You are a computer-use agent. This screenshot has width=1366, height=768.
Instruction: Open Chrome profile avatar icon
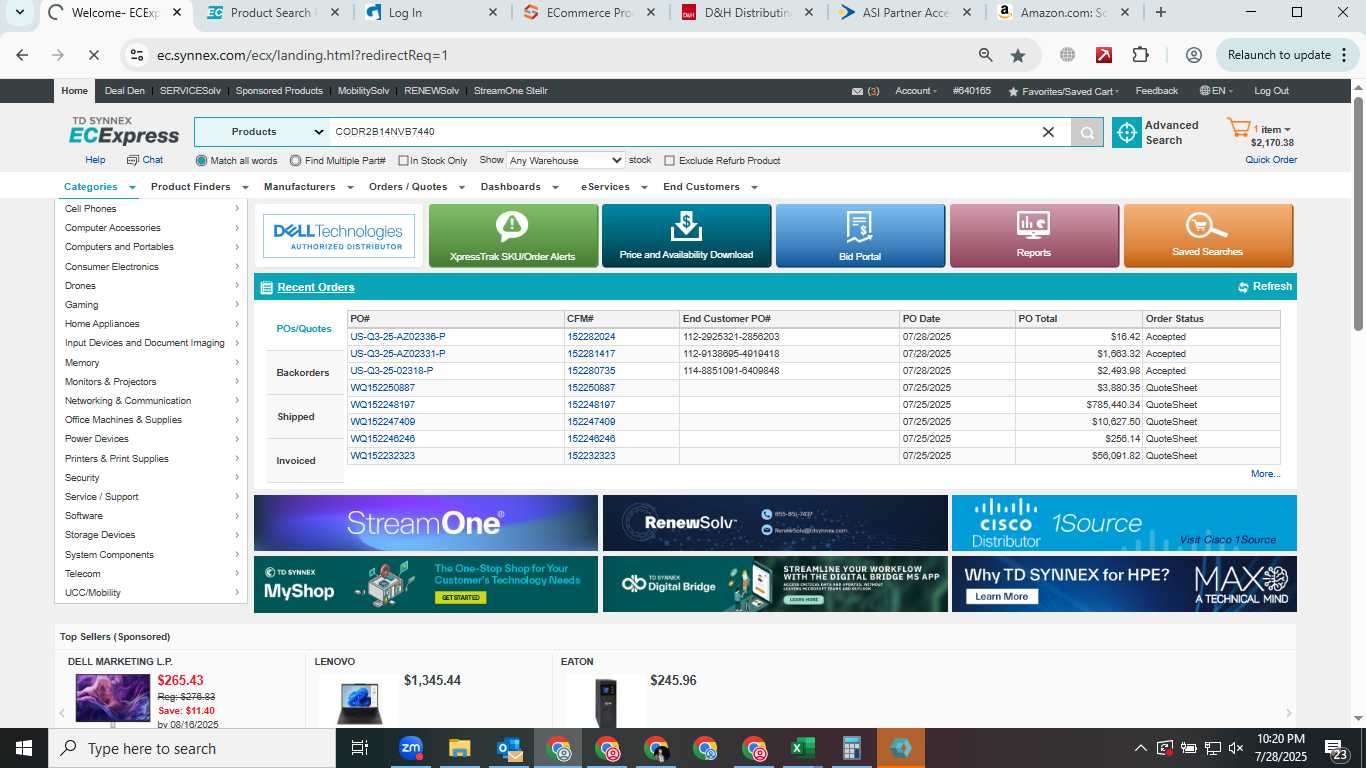1193,55
